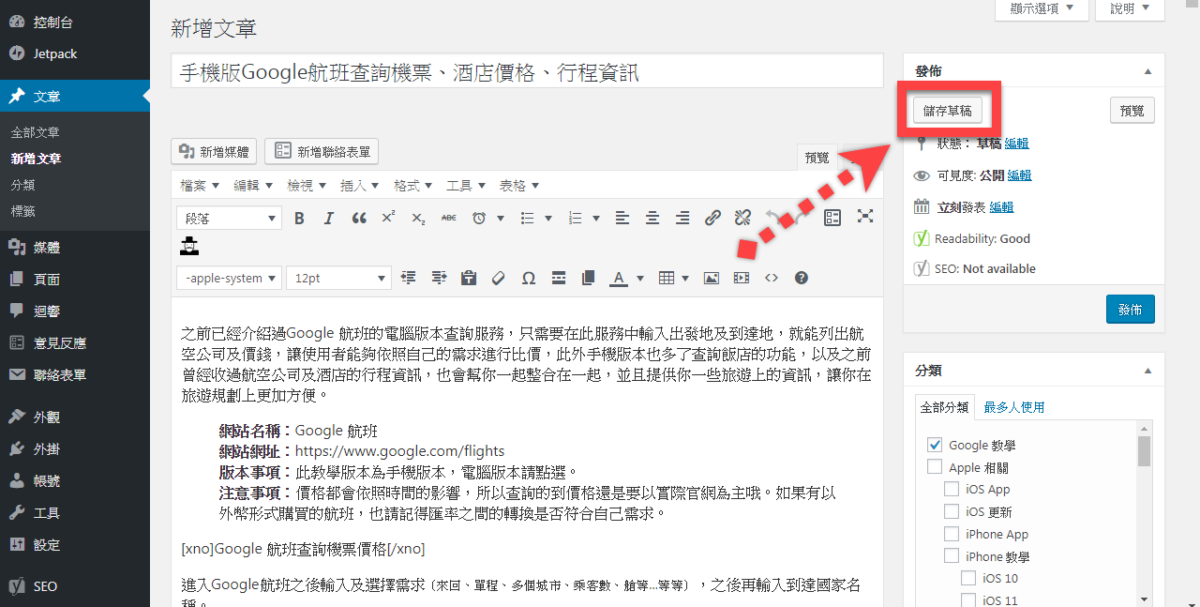Open the -apple-system font family dropdown
This screenshot has height=607, width=1200.
(229, 278)
